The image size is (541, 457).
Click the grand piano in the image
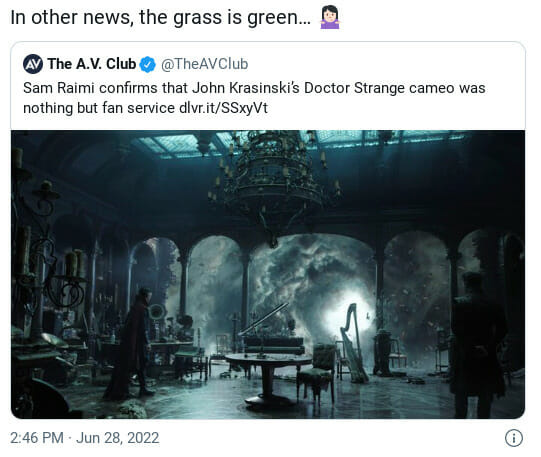click(x=271, y=331)
